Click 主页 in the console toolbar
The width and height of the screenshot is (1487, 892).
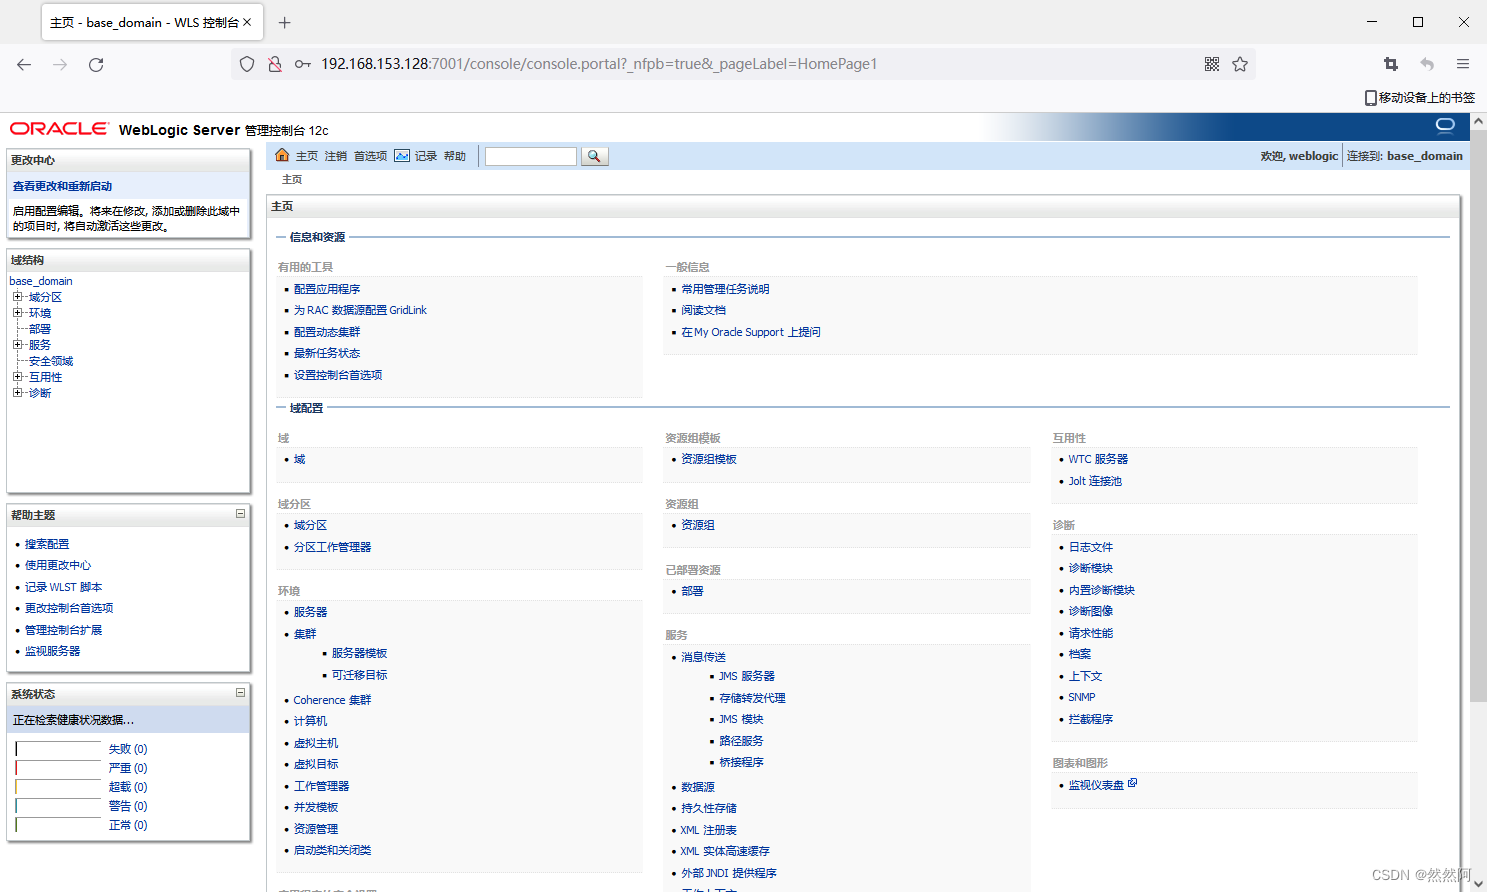click(x=307, y=156)
